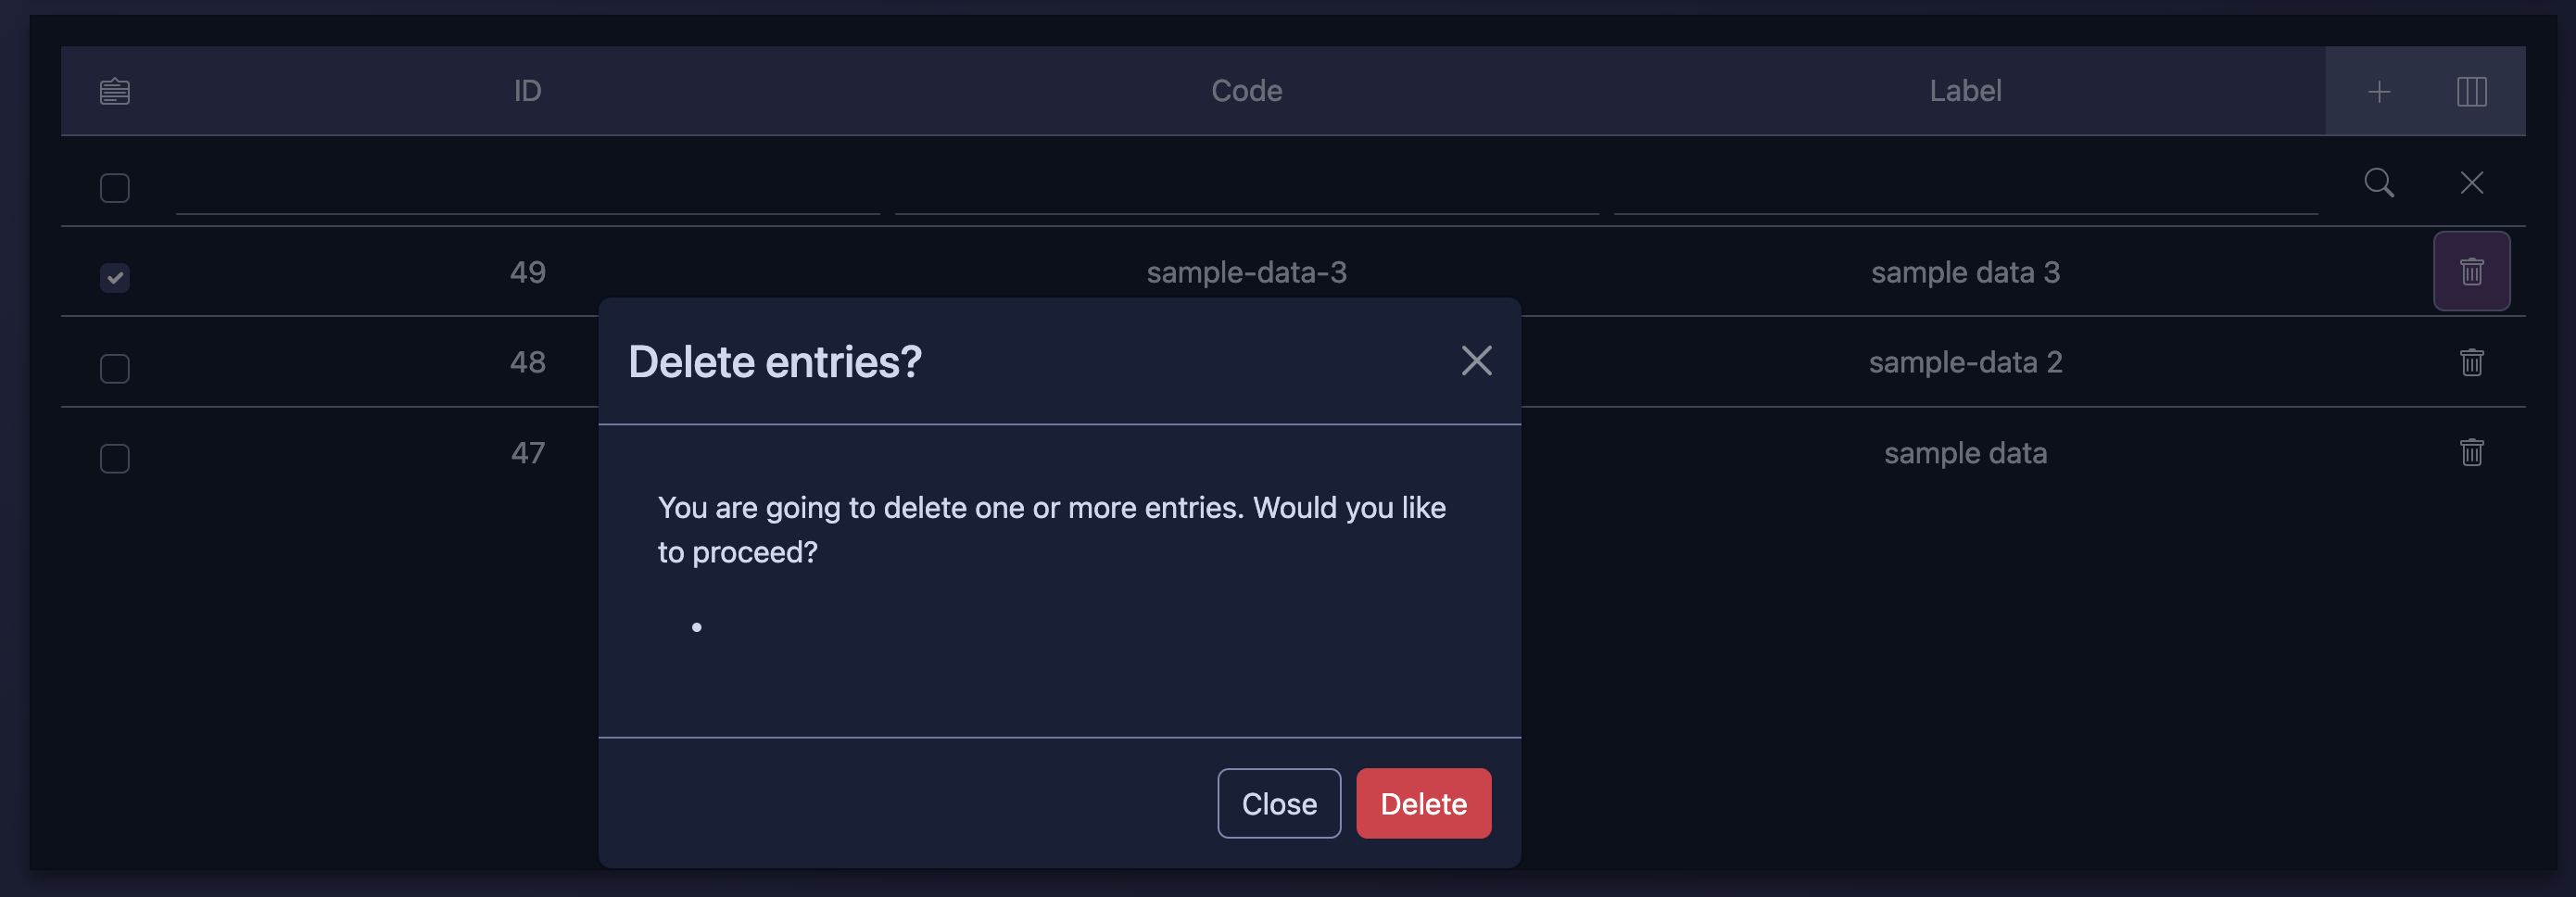Click the Close button in dialog
This screenshot has height=897, width=2576.
pos(1279,803)
